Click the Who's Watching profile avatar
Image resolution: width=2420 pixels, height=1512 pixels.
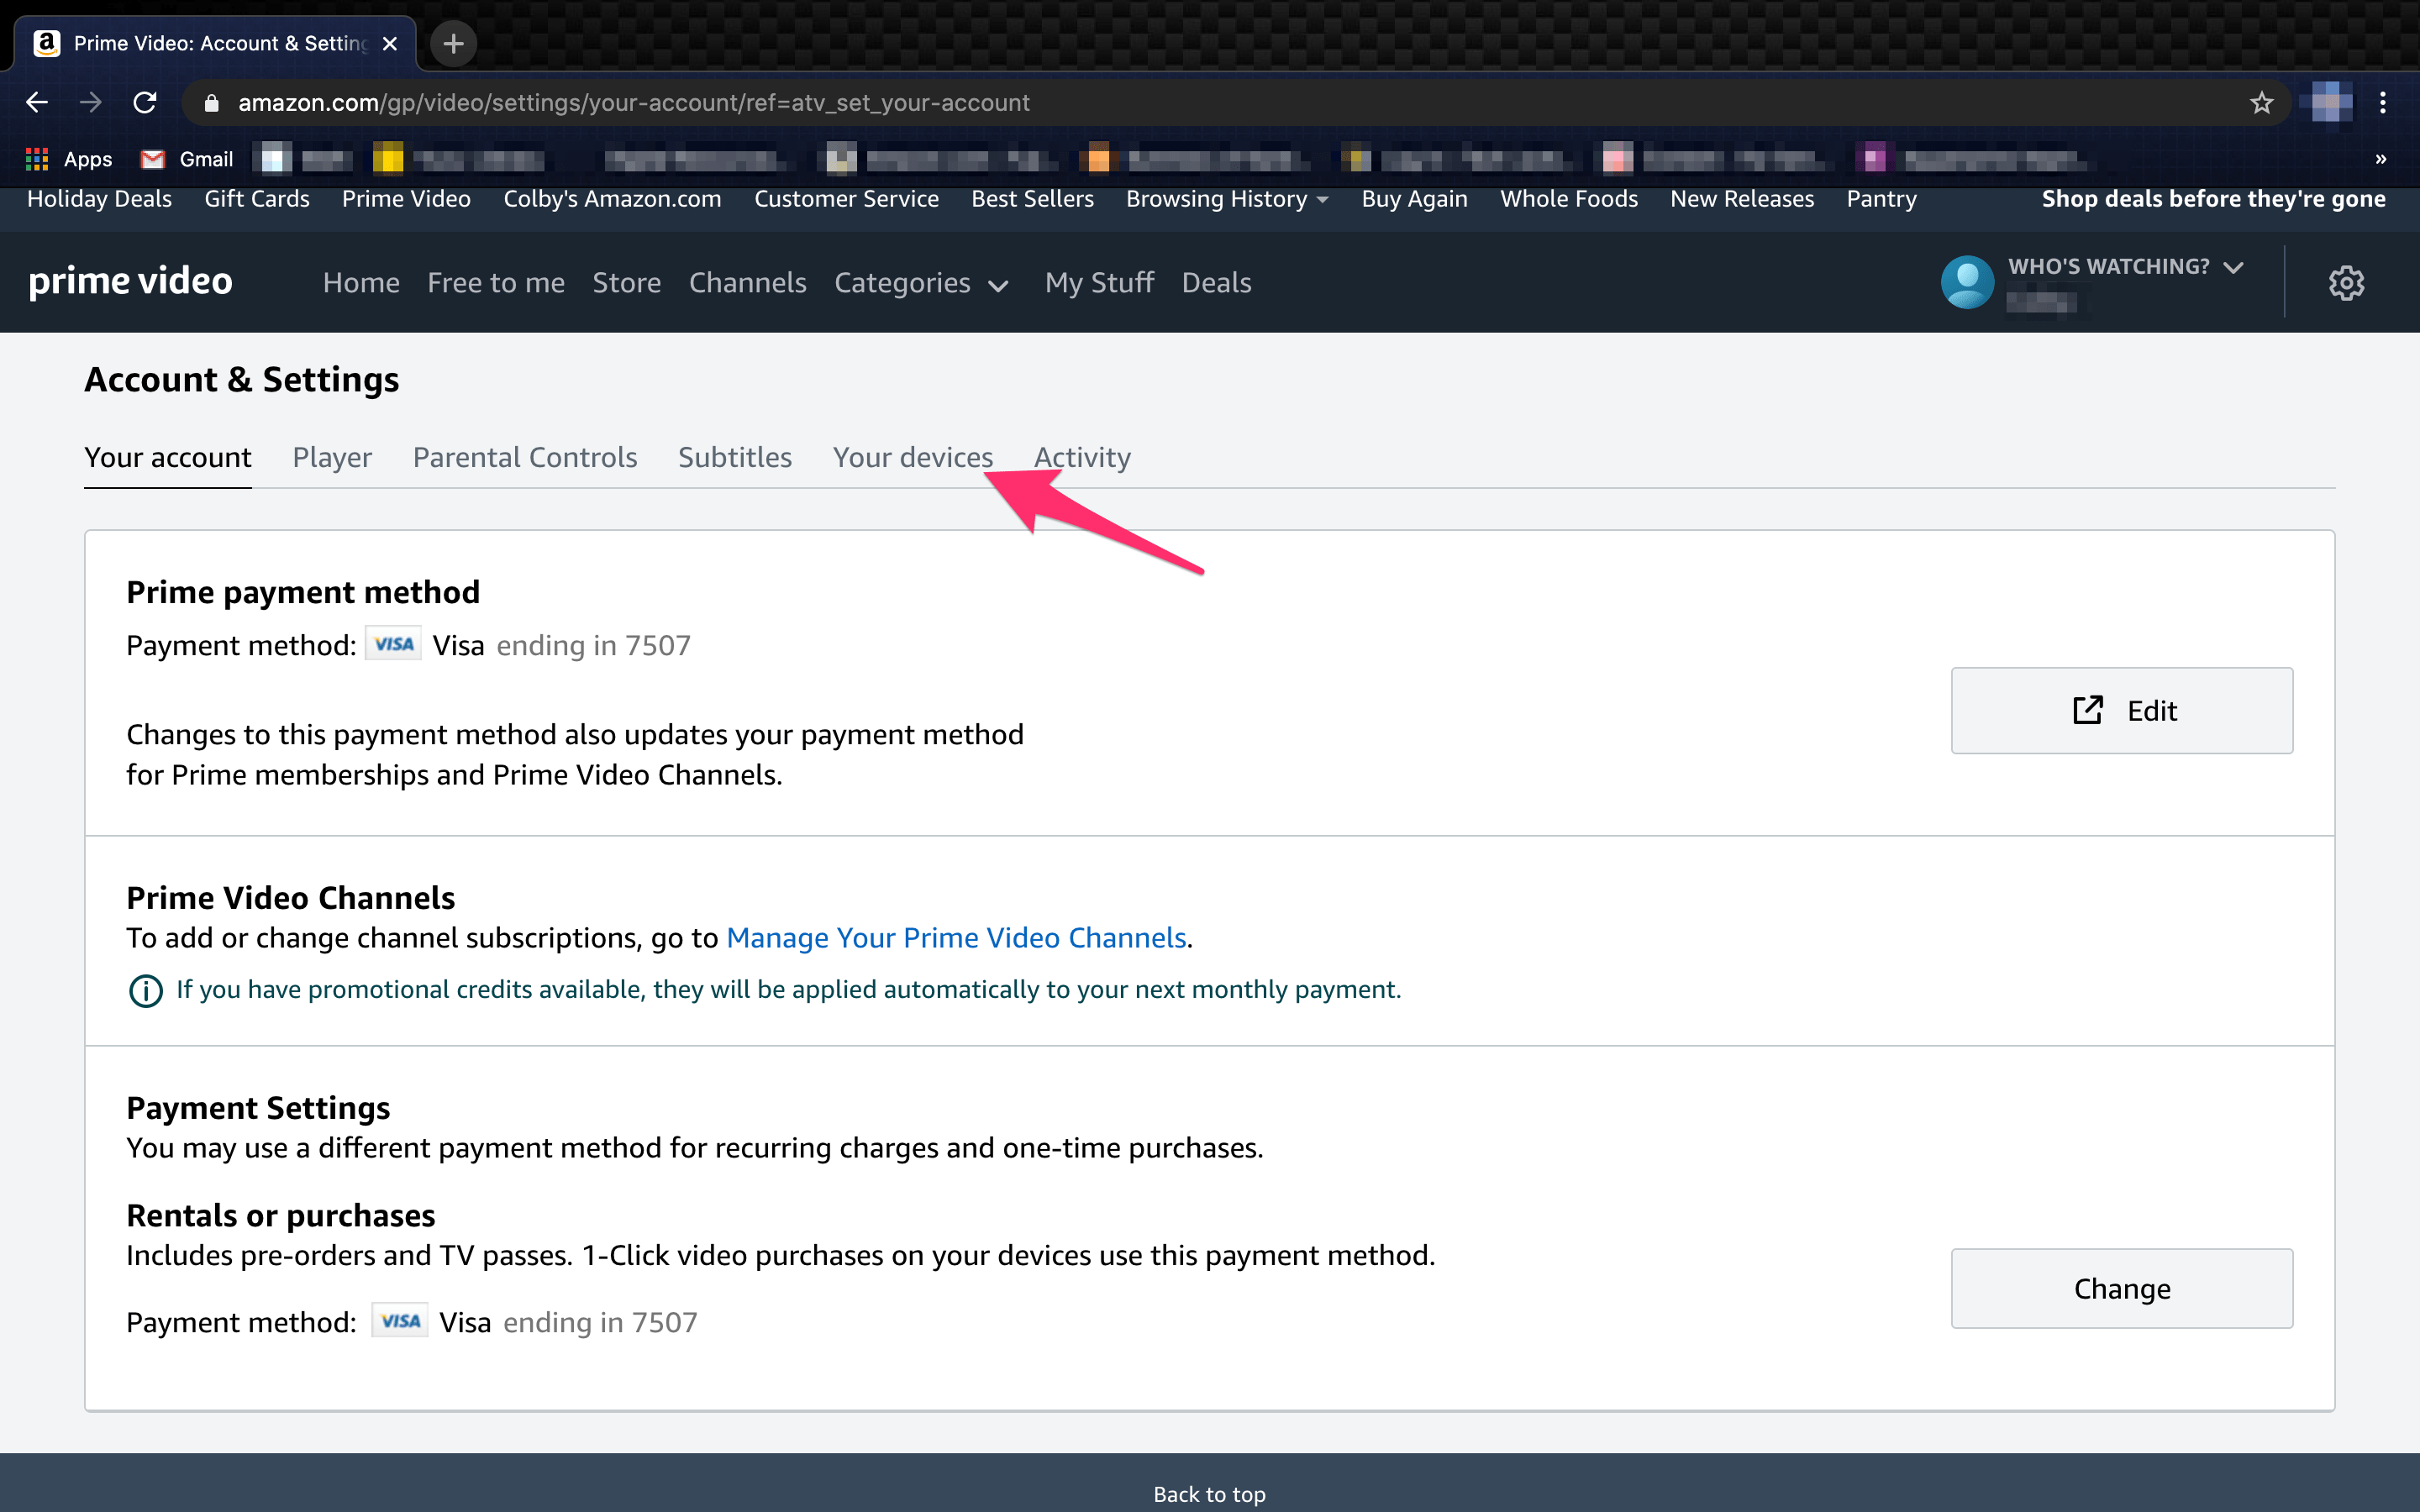pos(1966,283)
